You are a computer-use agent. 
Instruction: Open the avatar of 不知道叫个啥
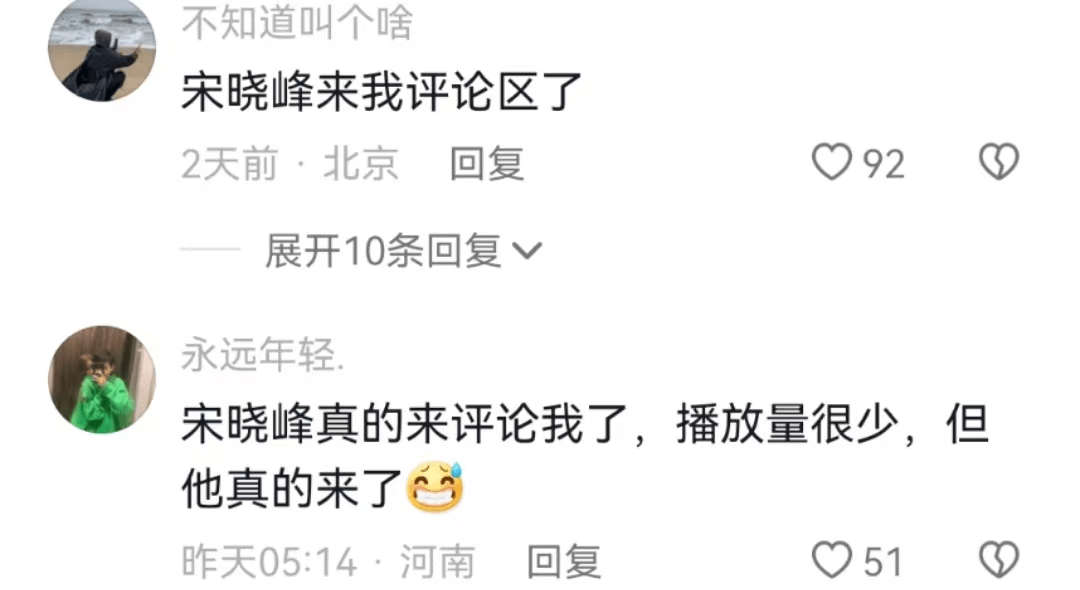pyautogui.click(x=102, y=50)
